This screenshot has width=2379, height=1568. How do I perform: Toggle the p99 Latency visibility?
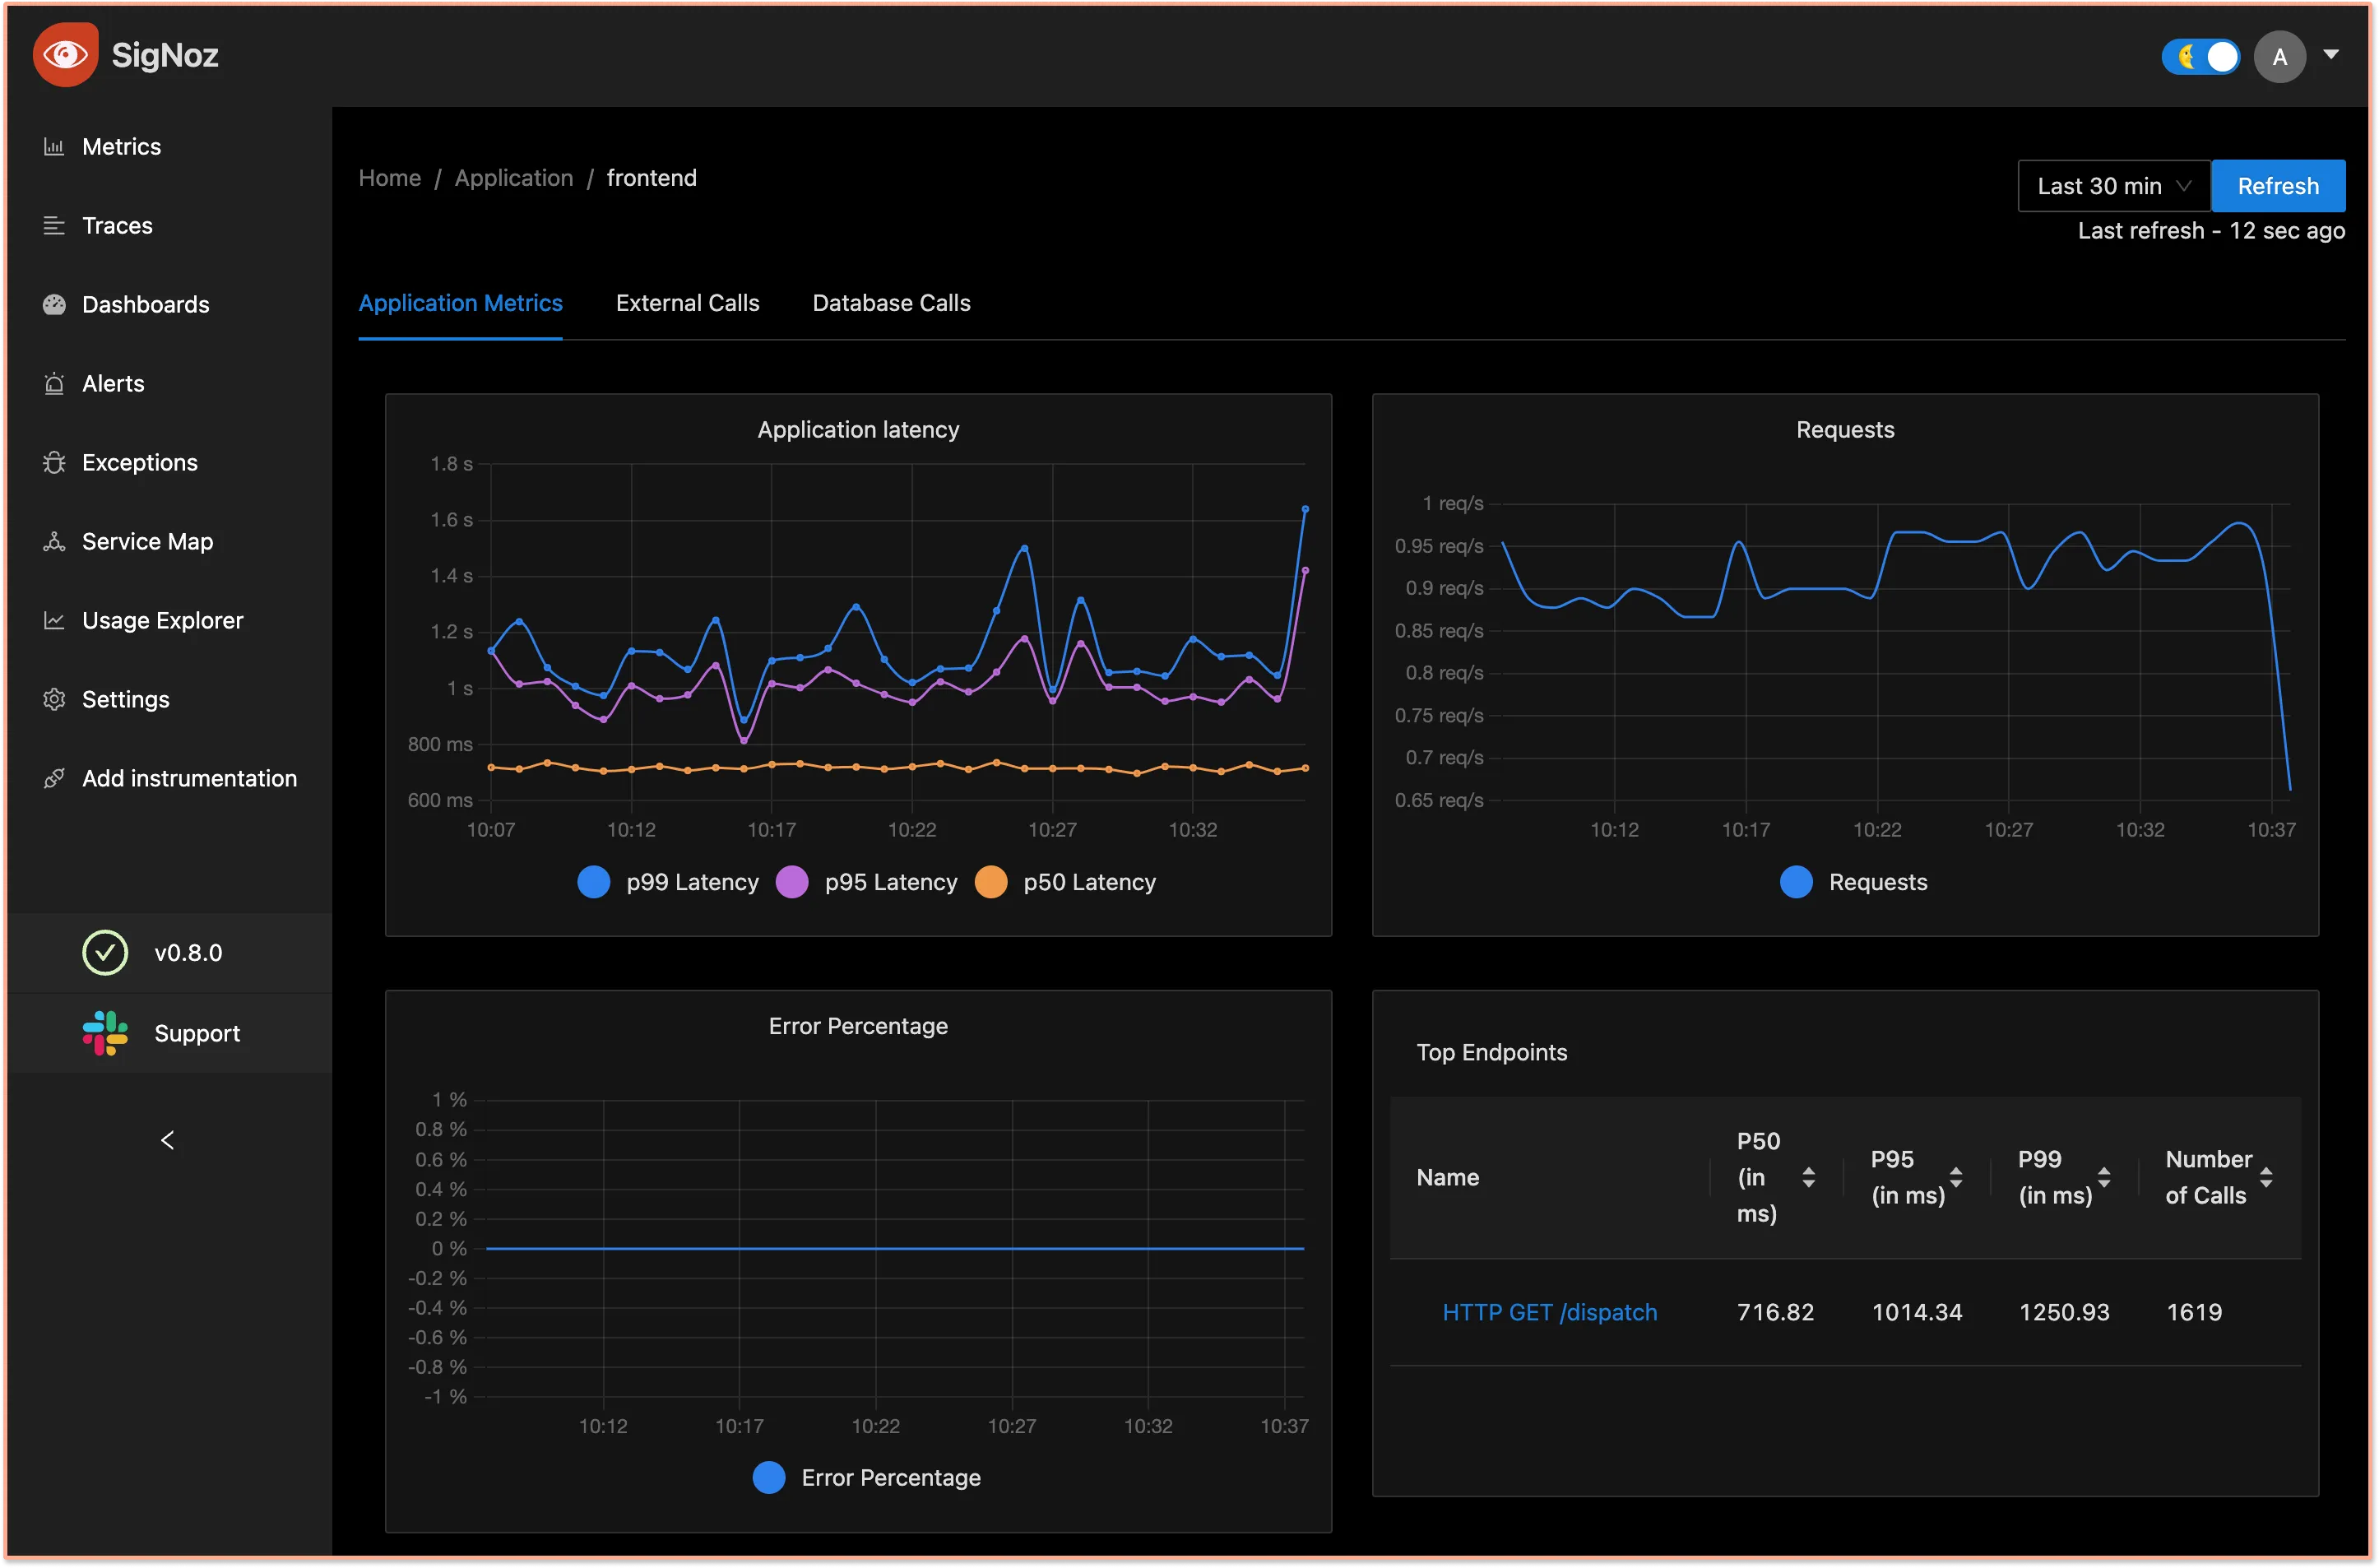665,882
